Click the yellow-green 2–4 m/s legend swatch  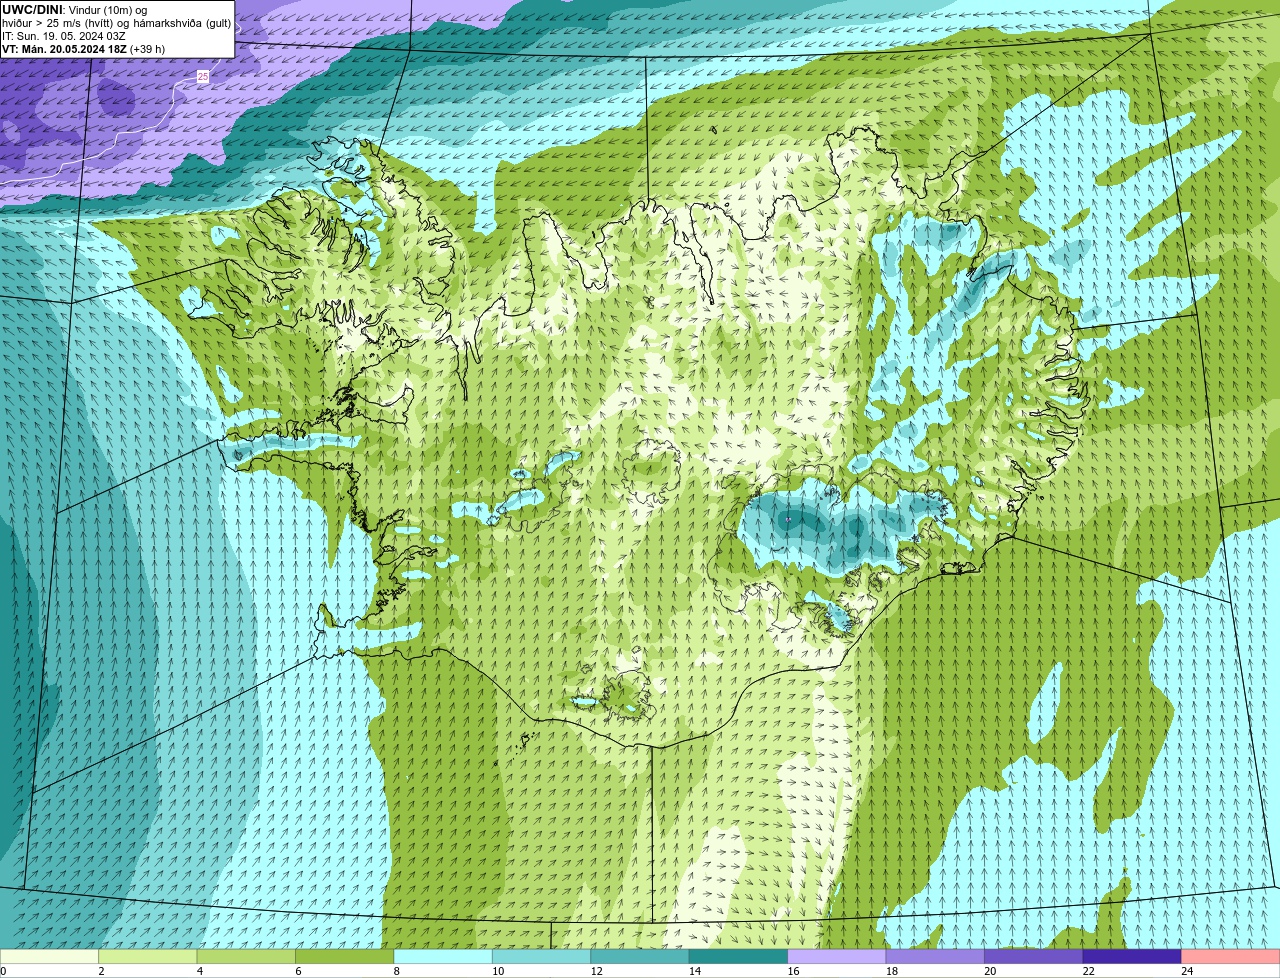pyautogui.click(x=148, y=957)
